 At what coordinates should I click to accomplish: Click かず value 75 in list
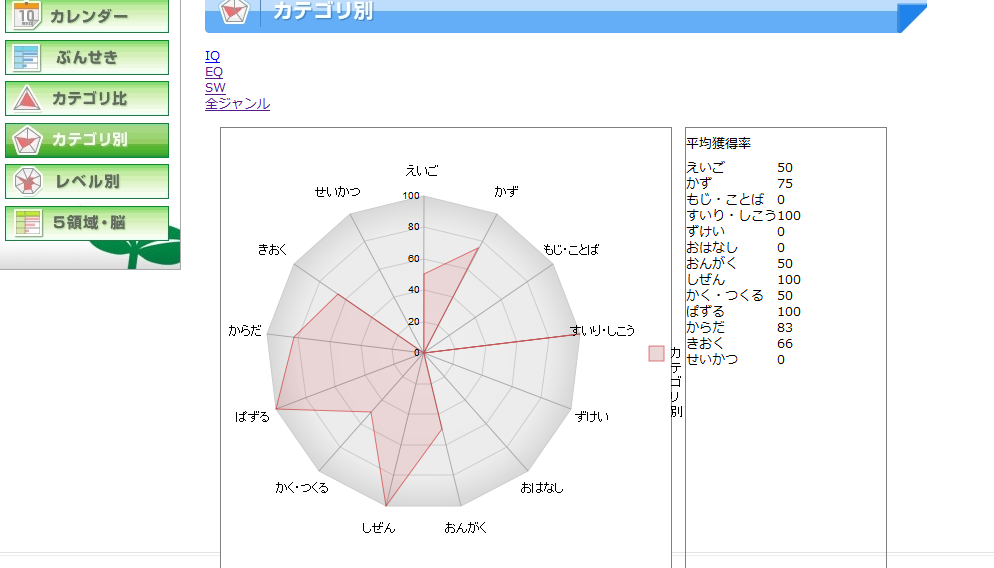785,183
